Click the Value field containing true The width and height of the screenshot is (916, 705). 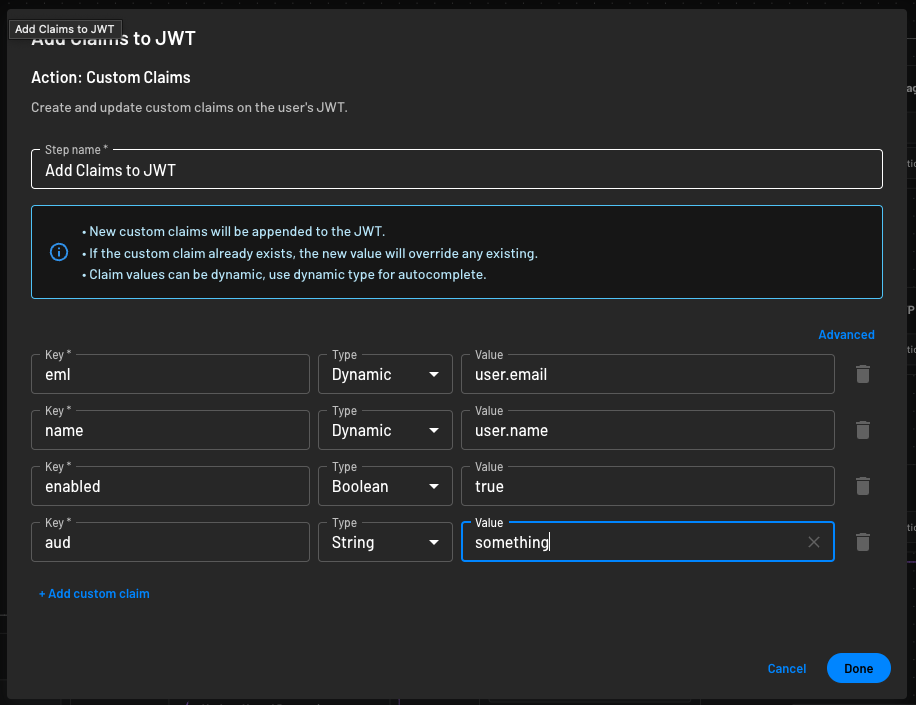click(x=647, y=486)
